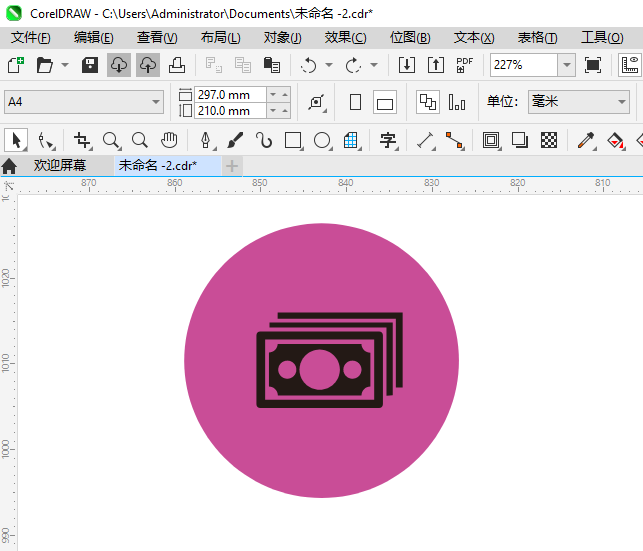Image resolution: width=643 pixels, height=551 pixels.
Task: Open the Redo history dropdown arrow
Action: click(374, 65)
